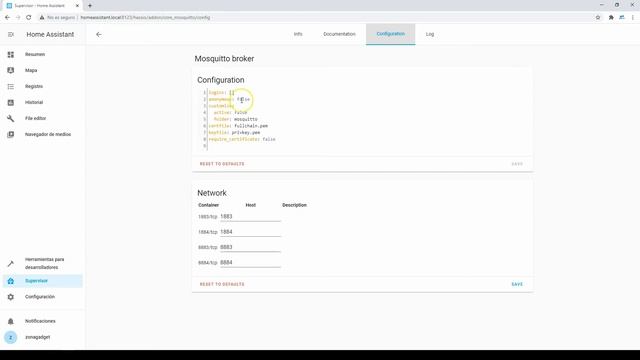This screenshot has height=360, width=640.
Task: Reset Network section to defaults
Action: coord(222,284)
